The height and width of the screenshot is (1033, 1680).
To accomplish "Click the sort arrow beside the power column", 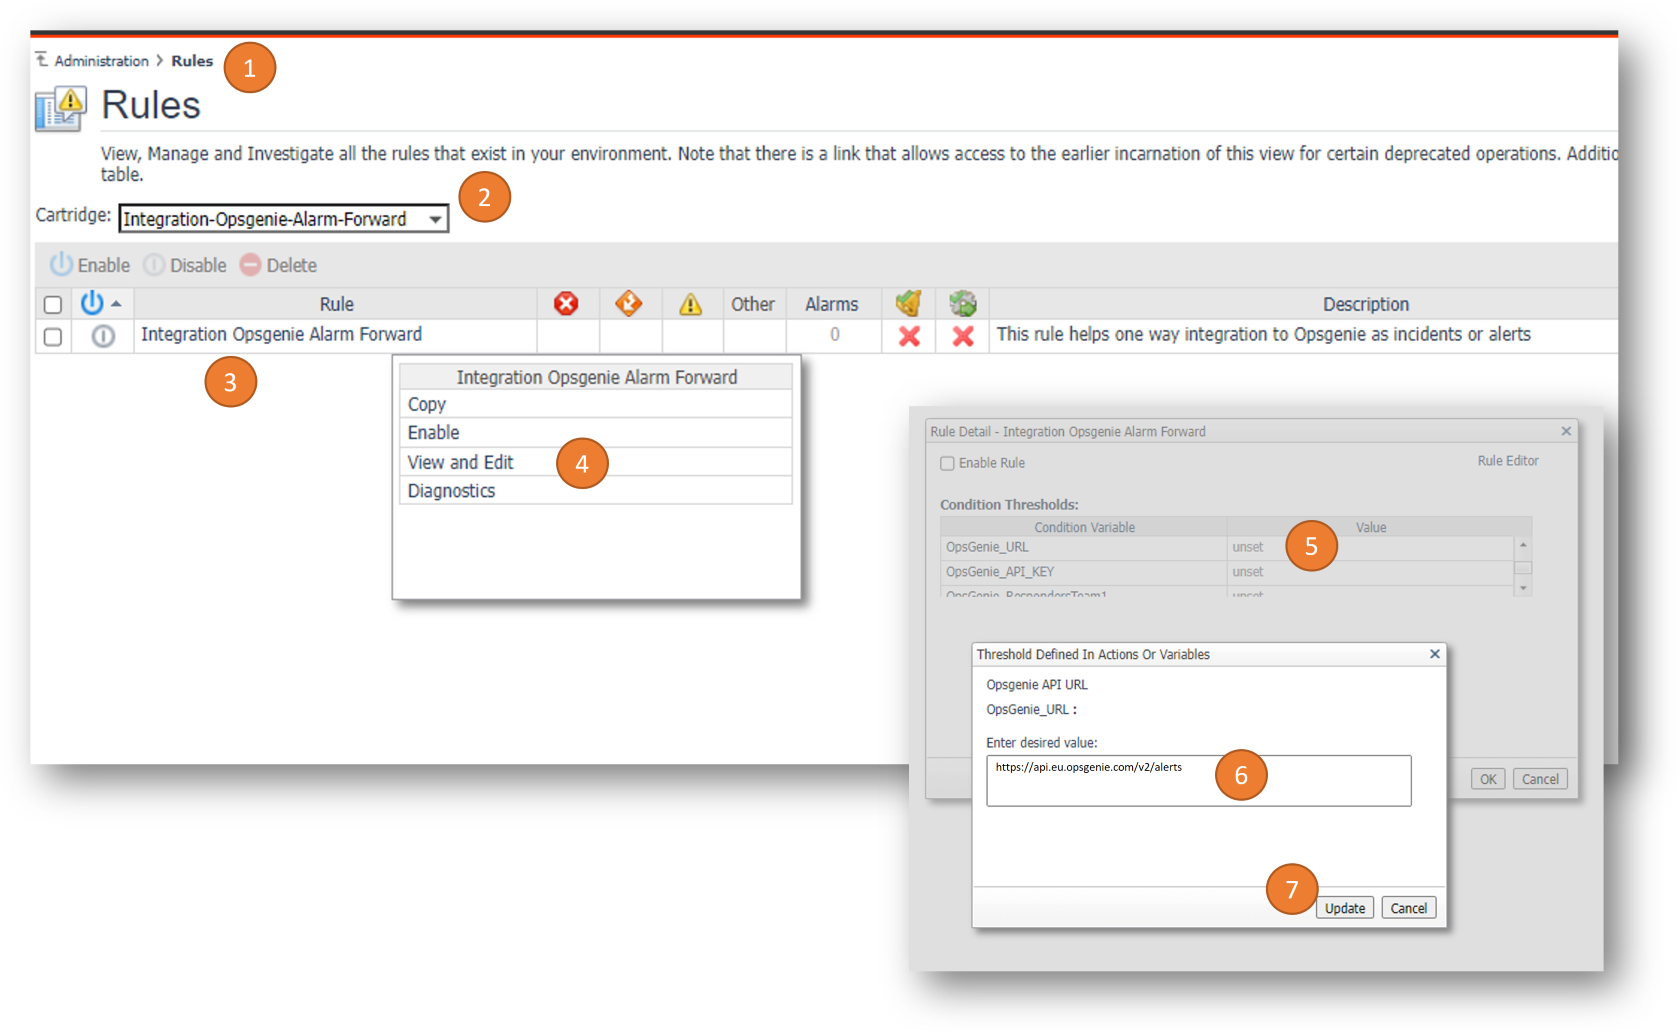I will click(x=117, y=303).
